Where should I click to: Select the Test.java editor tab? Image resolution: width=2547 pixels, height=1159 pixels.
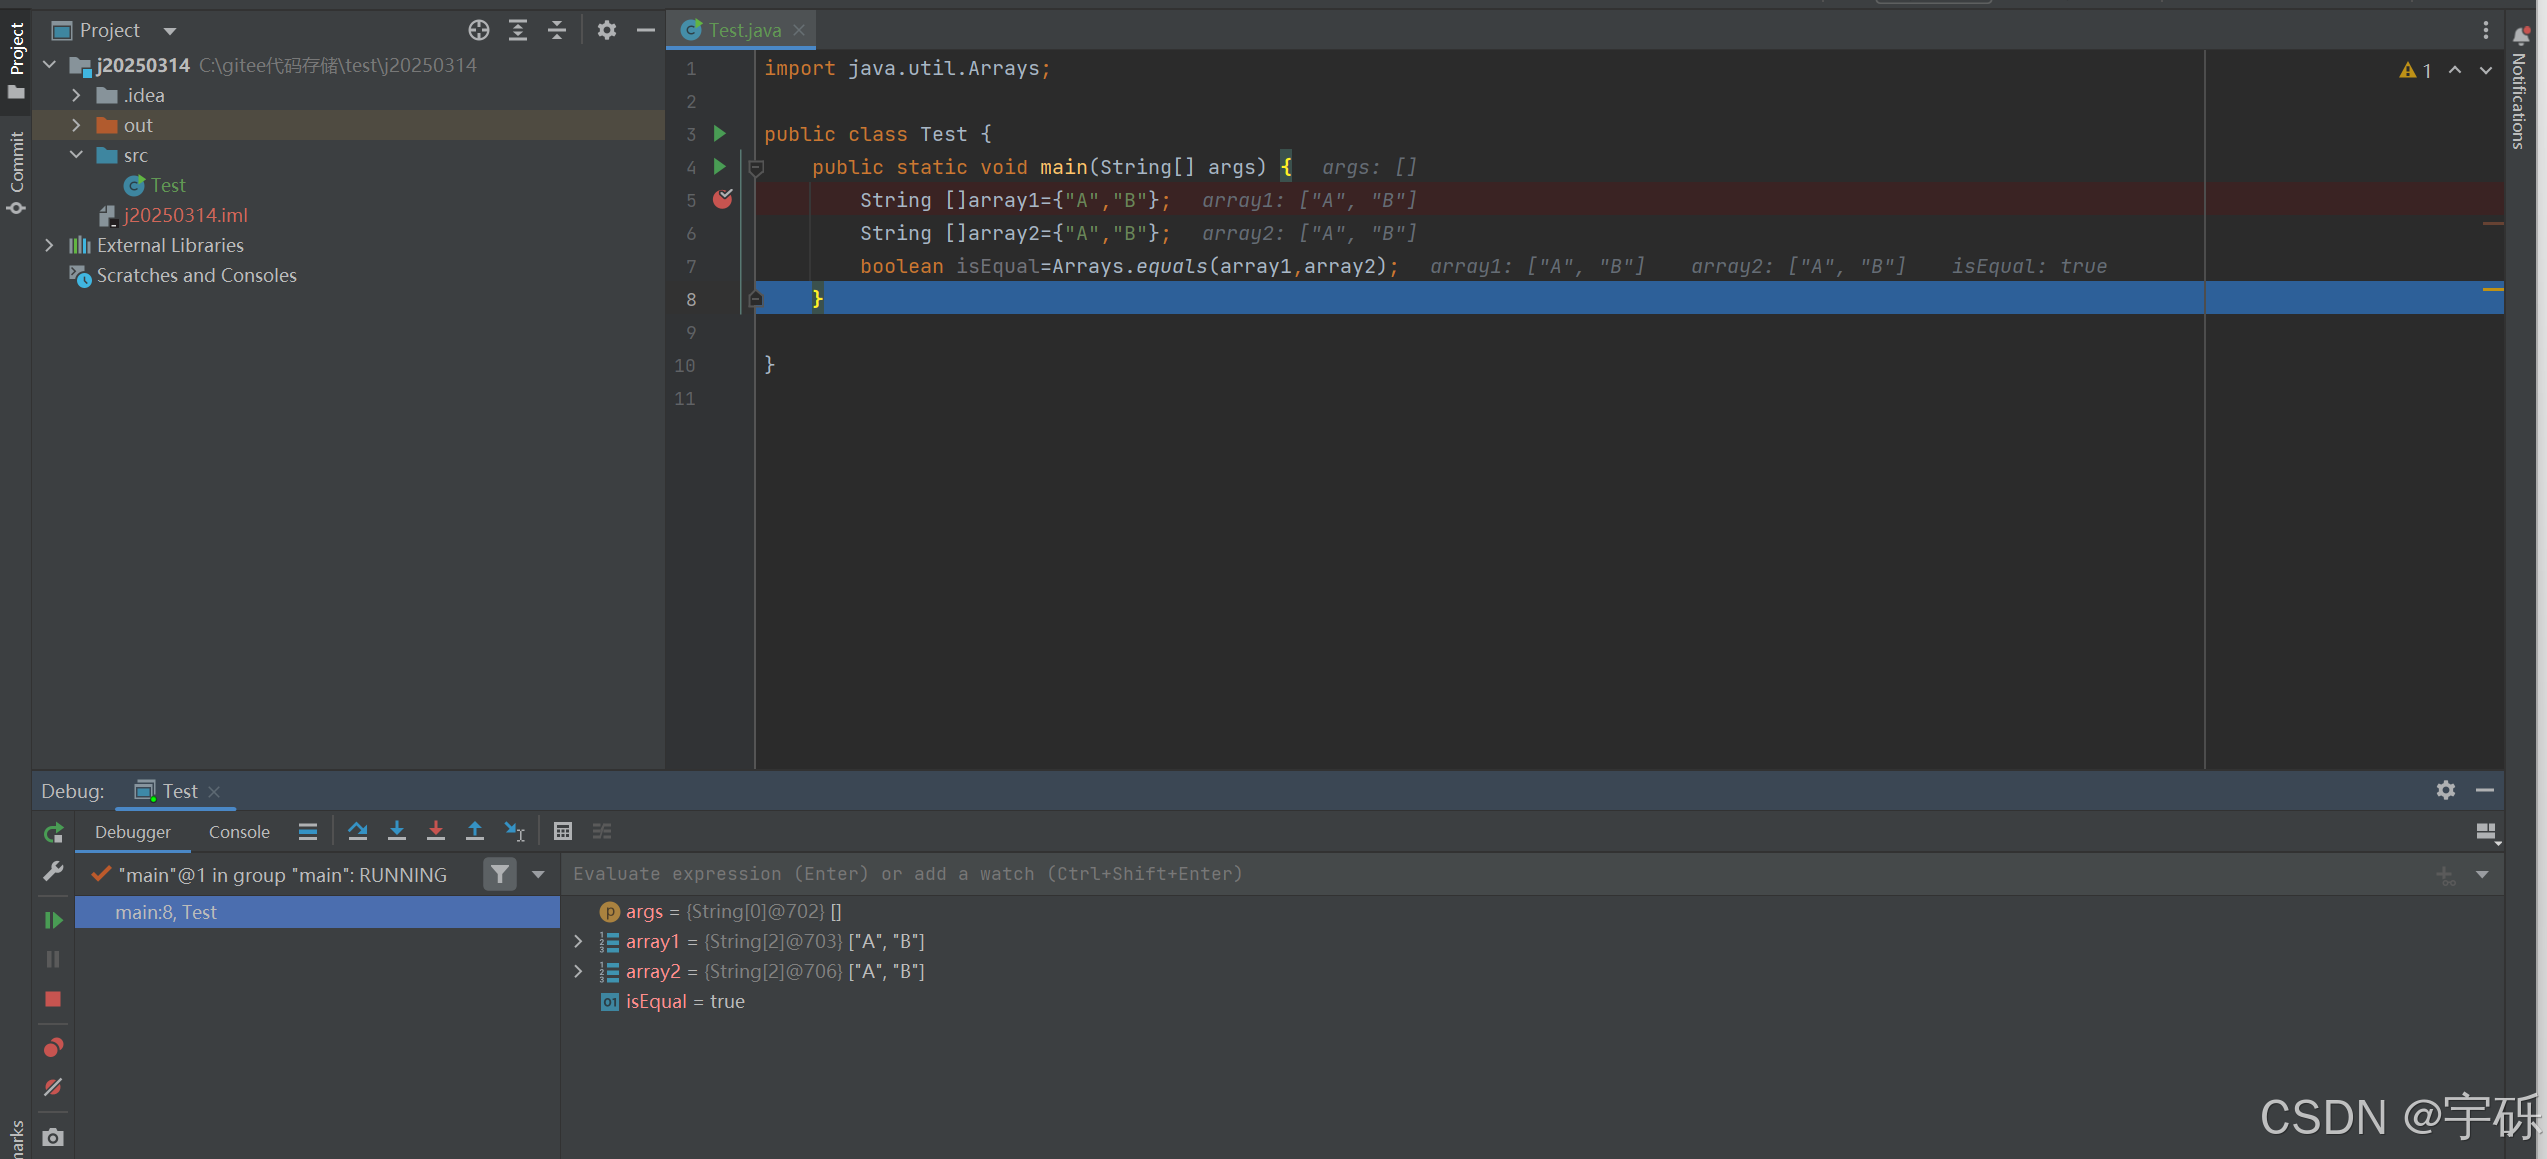[x=744, y=30]
